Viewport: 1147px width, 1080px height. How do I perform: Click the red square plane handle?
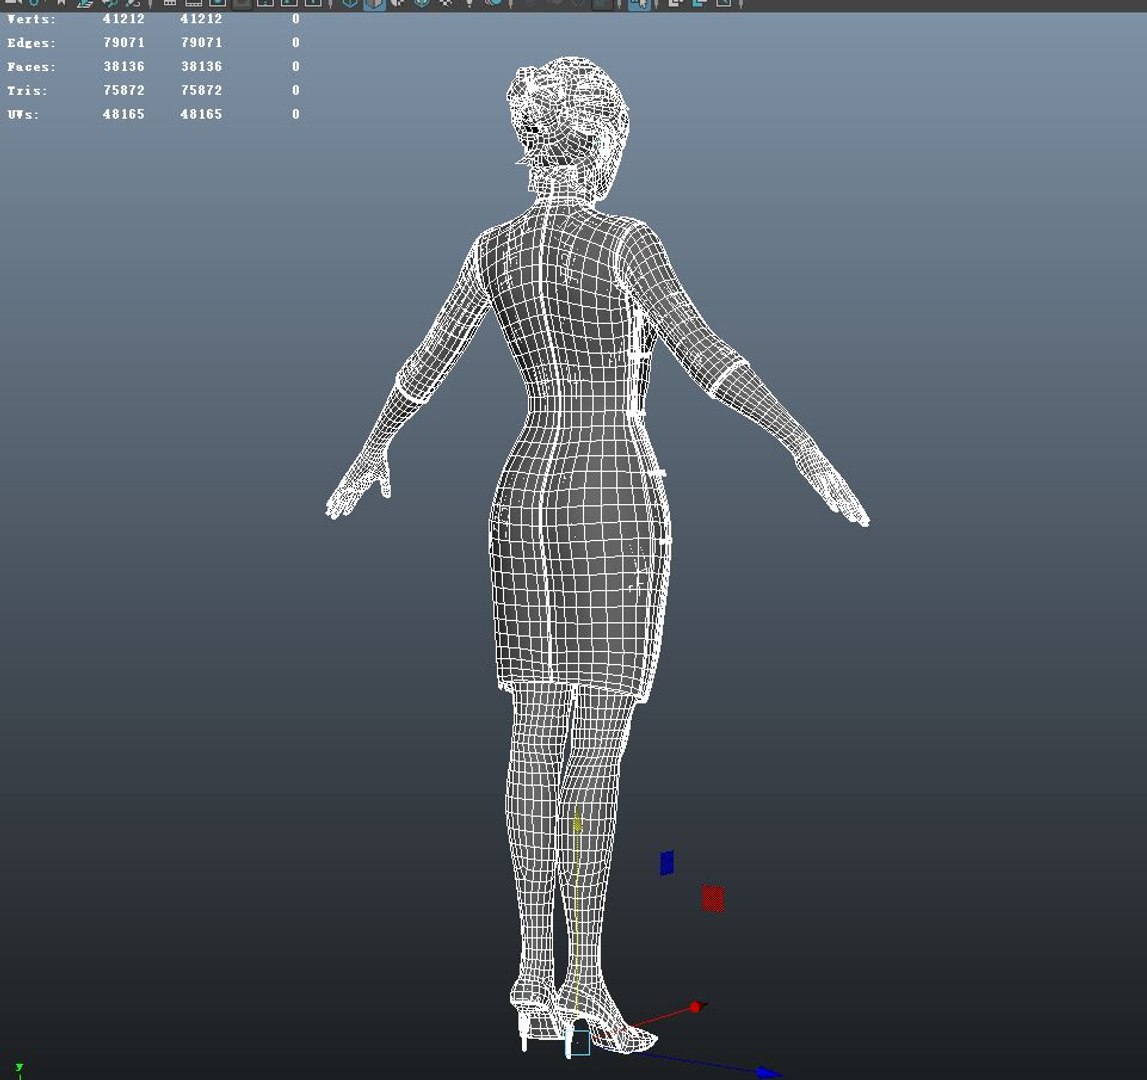(712, 898)
